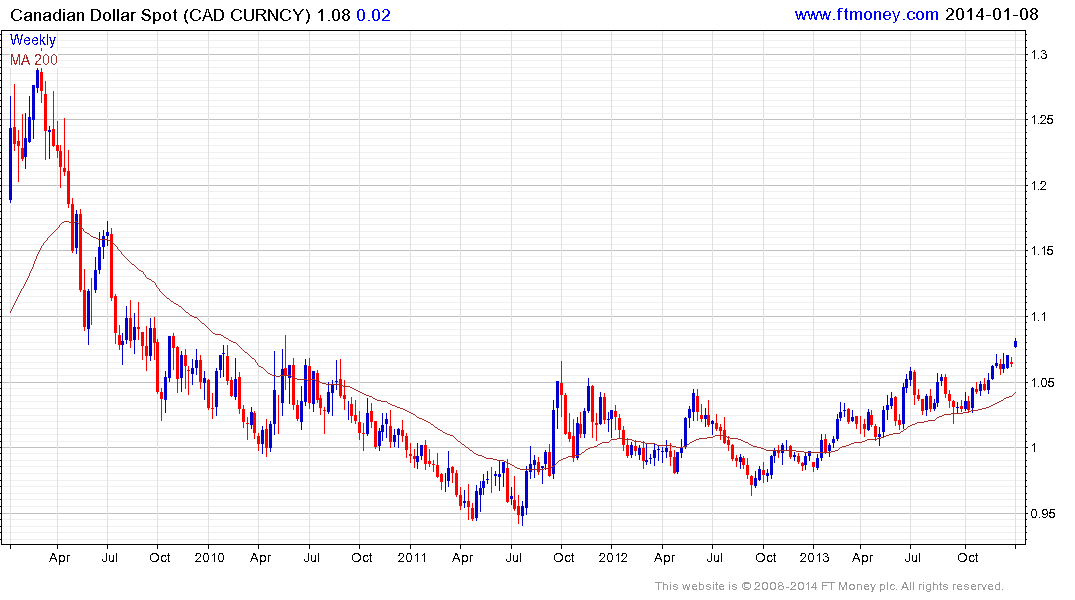1075x600 pixels.
Task: Click the 1.2 price axis label
Action: point(1039,186)
